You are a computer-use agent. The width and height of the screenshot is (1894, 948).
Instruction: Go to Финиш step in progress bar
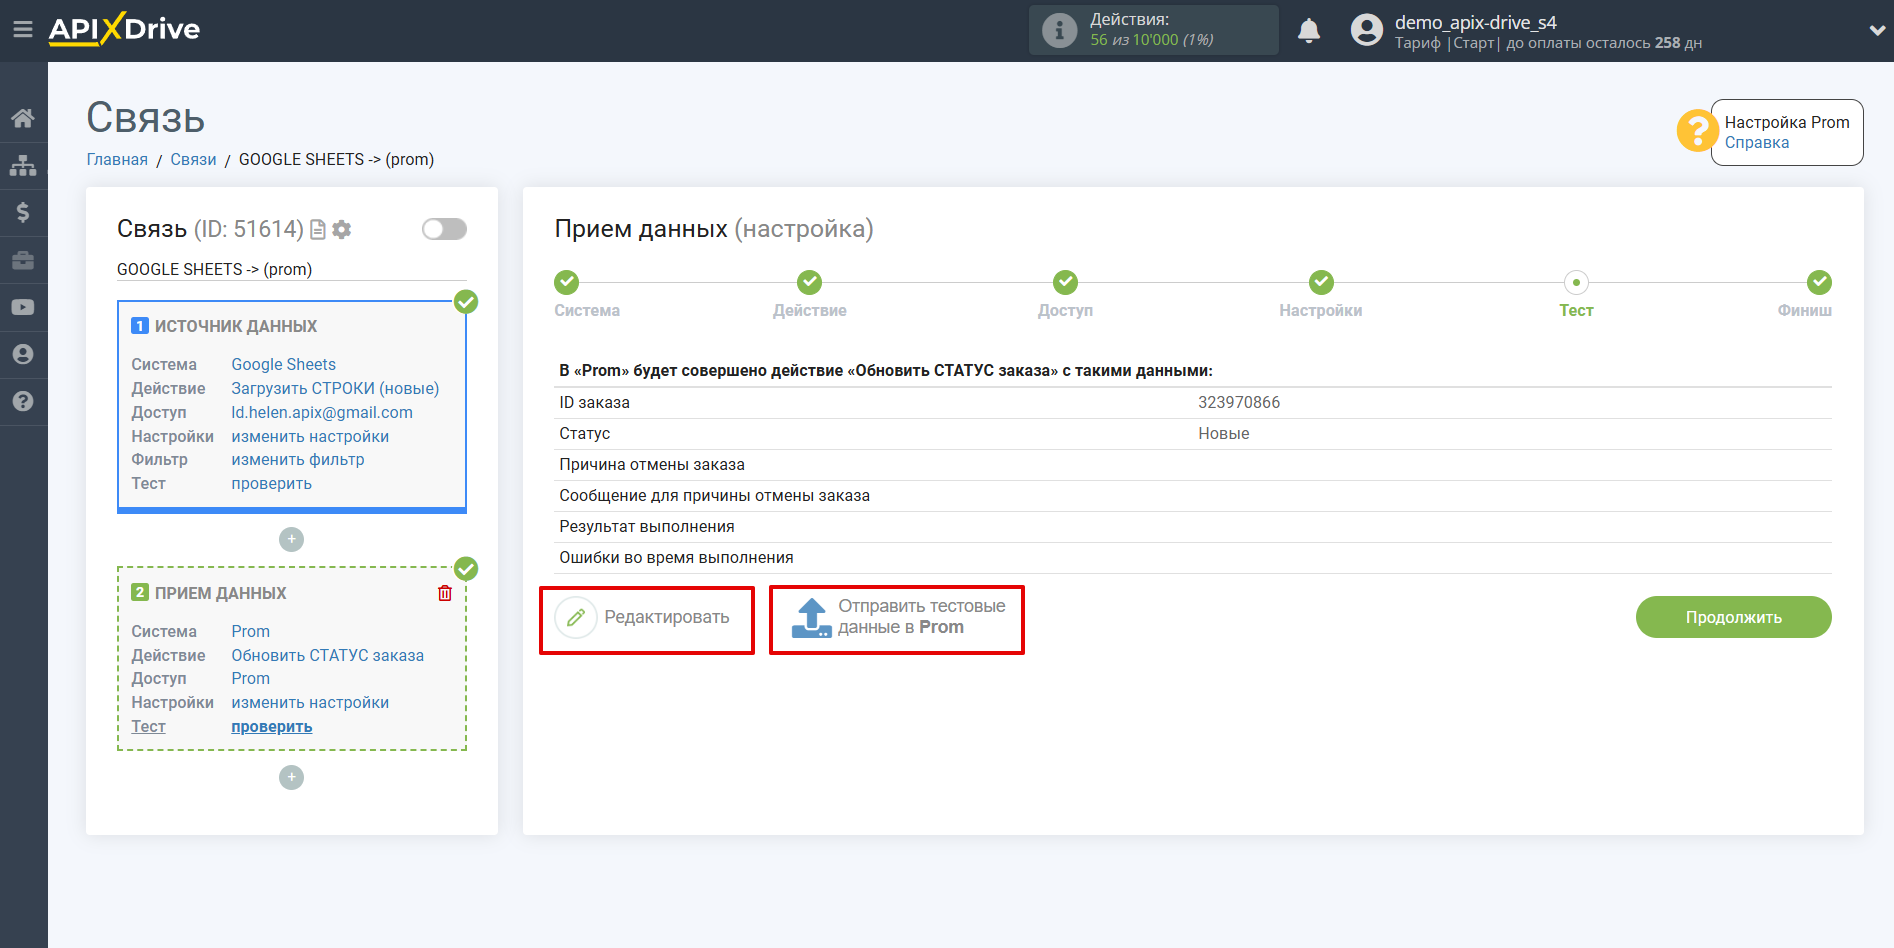point(1819,282)
